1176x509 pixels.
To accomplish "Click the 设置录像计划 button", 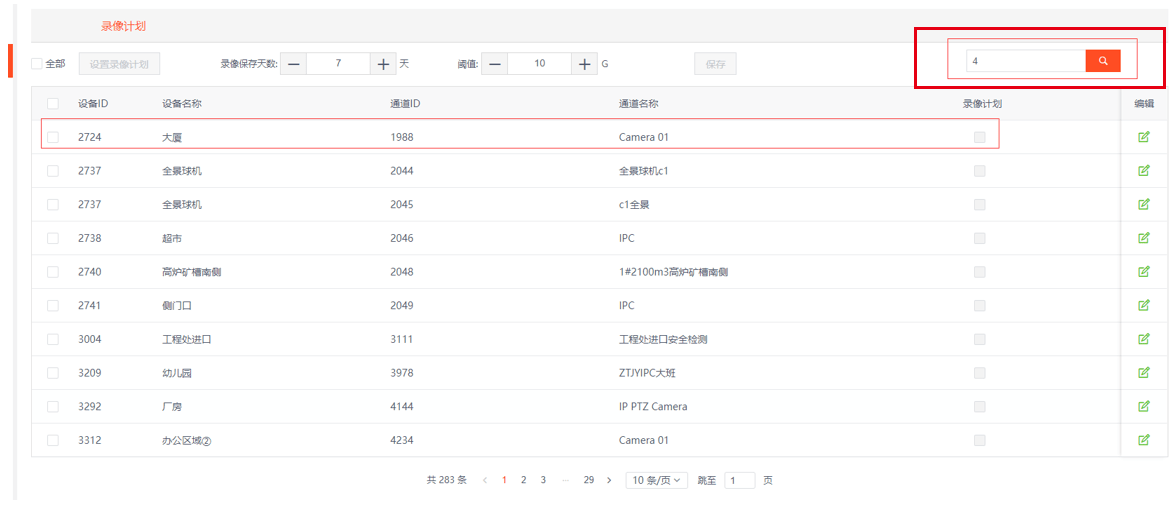I will pos(119,64).
